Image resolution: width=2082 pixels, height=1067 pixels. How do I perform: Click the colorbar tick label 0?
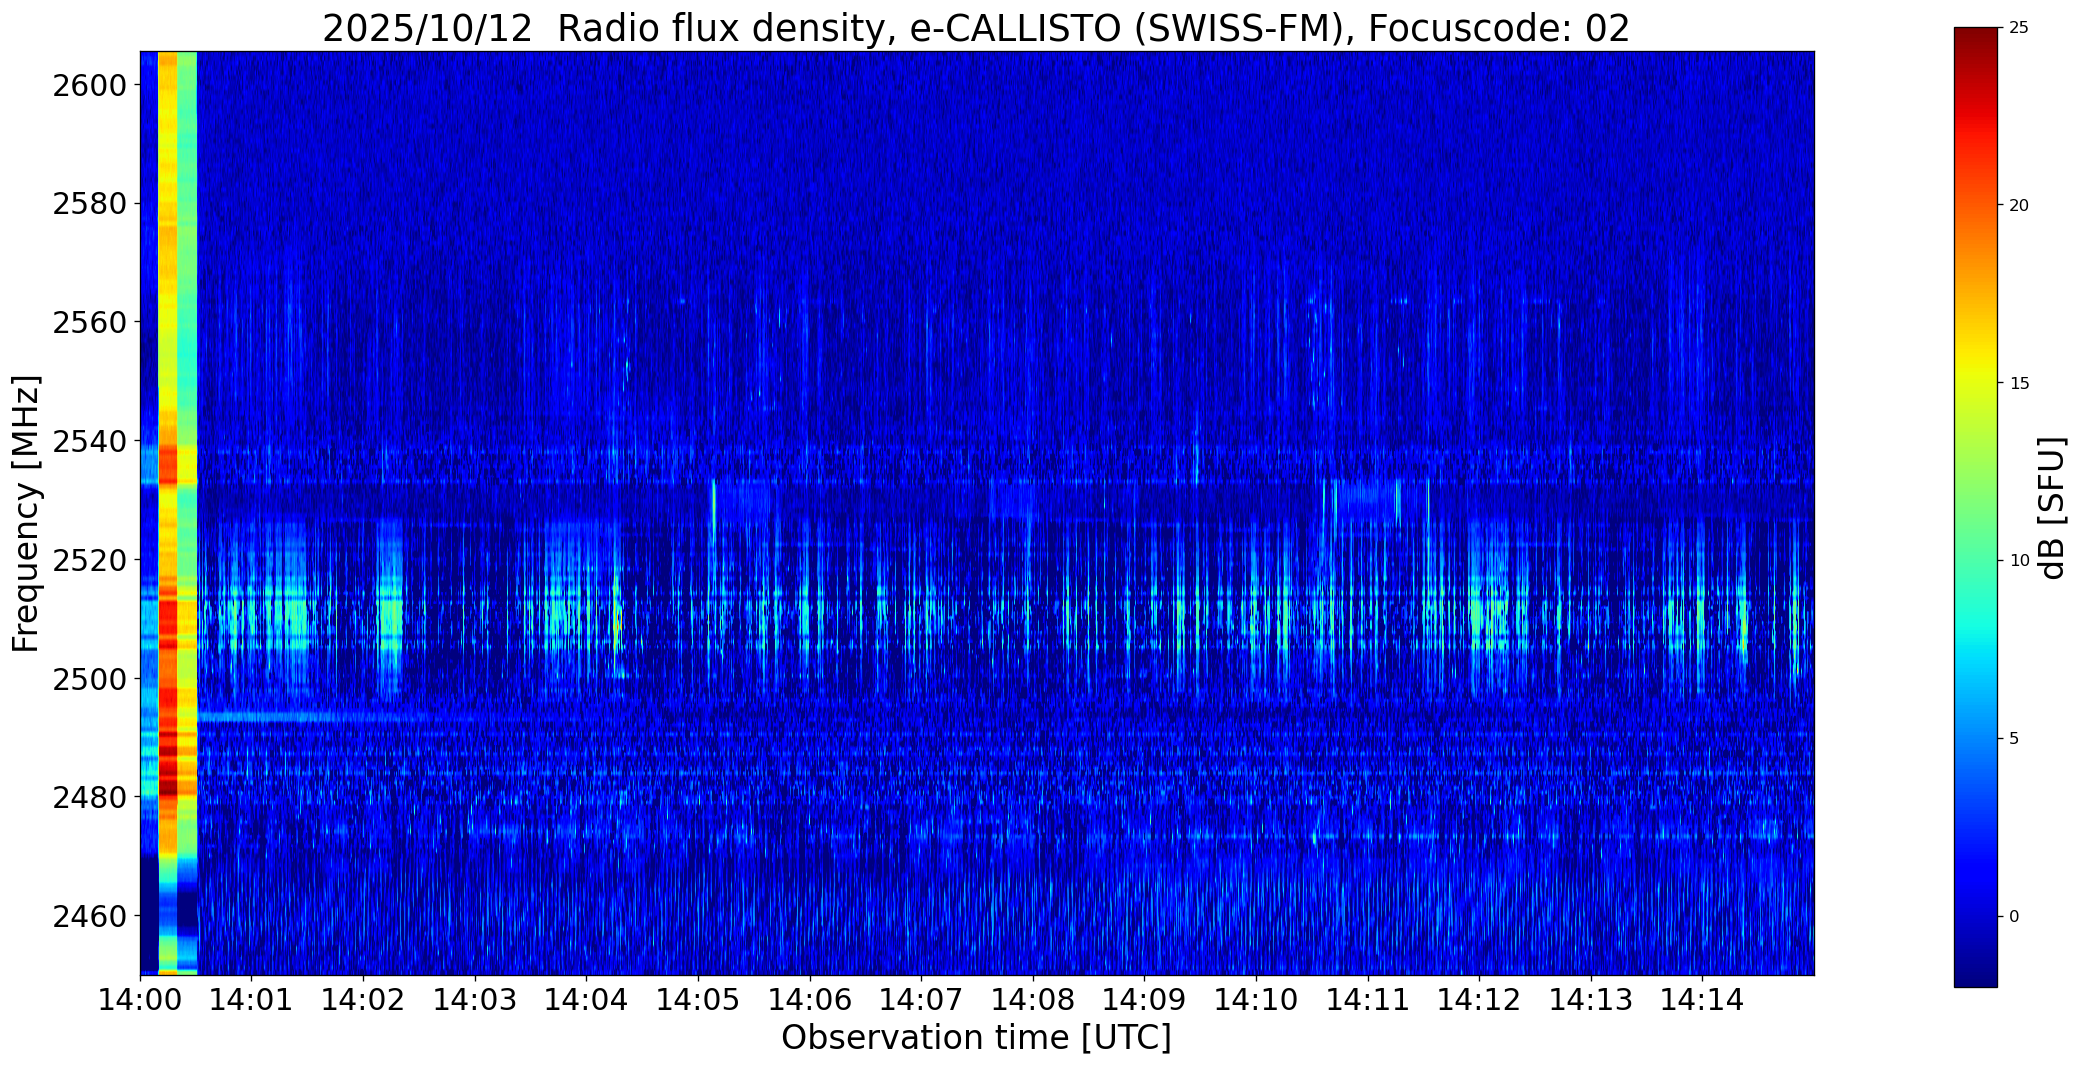[2014, 917]
